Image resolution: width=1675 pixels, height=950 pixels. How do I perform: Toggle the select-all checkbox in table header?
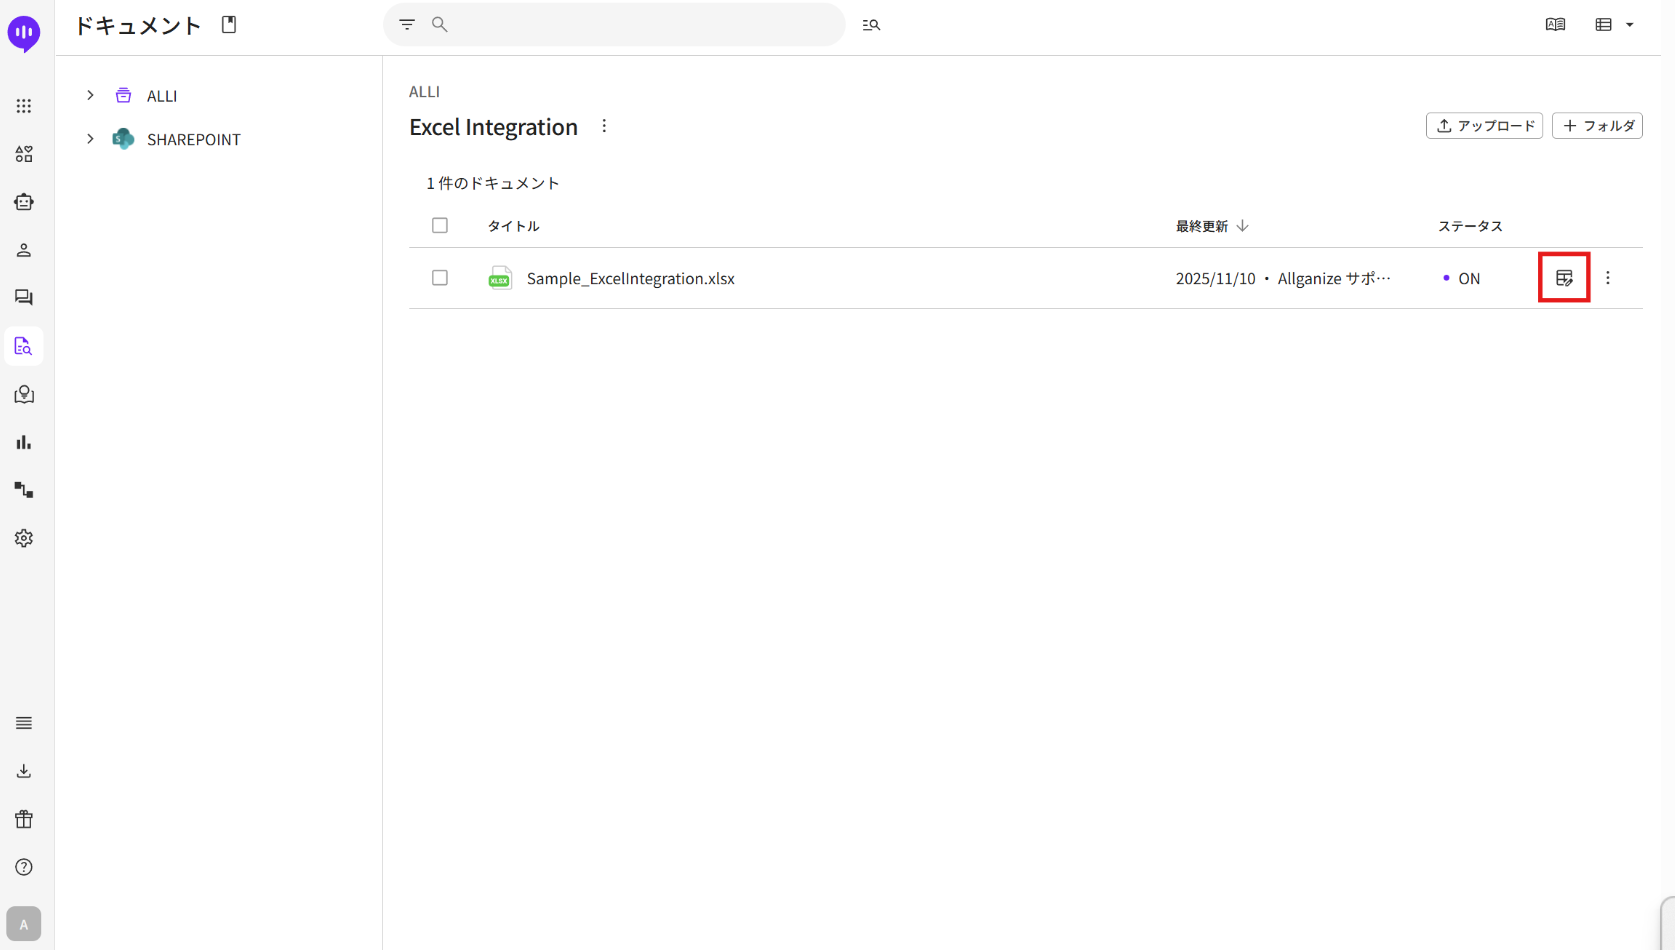click(x=440, y=226)
